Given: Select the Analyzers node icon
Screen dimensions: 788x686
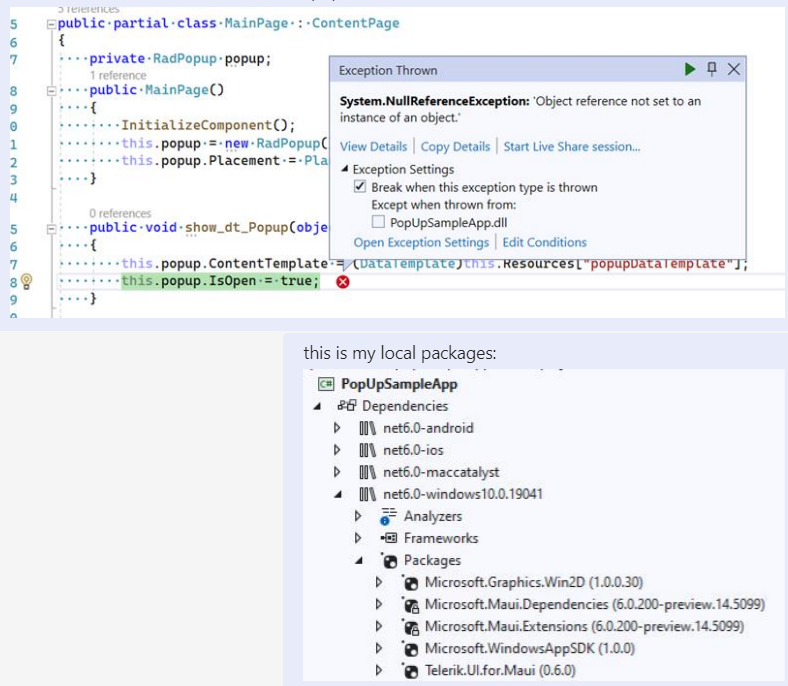Looking at the screenshot, I should click(389, 516).
